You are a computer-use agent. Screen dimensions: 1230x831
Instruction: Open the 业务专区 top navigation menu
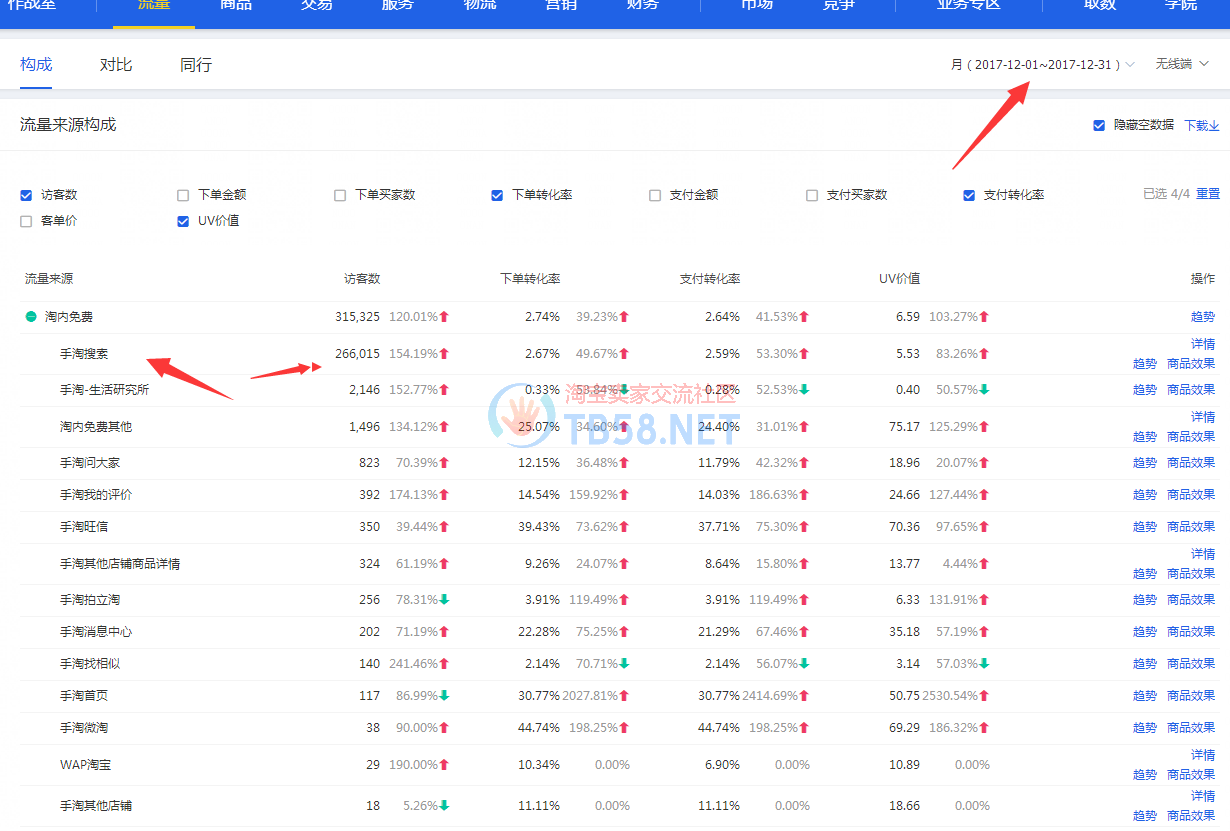tap(969, 5)
